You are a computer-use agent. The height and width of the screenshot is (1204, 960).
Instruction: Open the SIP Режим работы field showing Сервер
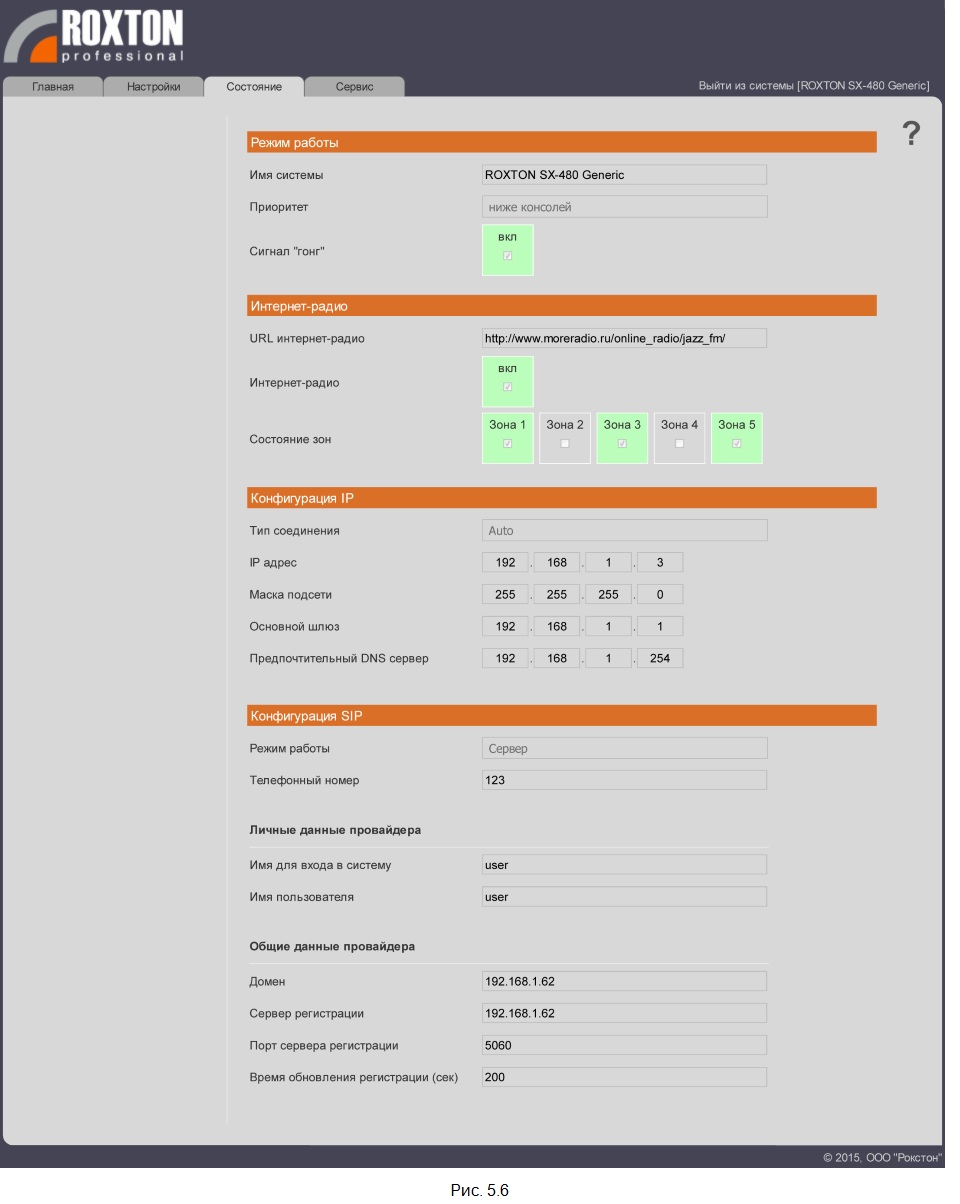click(624, 748)
